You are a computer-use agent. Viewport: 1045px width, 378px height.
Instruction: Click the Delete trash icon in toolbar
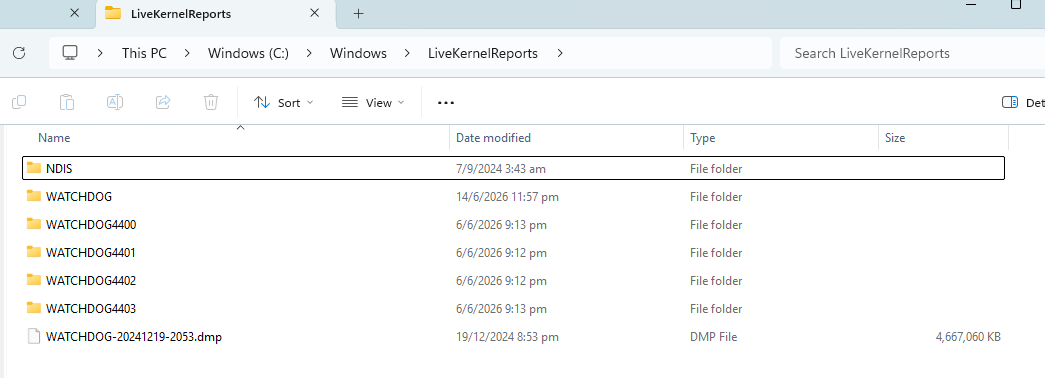[x=211, y=102]
